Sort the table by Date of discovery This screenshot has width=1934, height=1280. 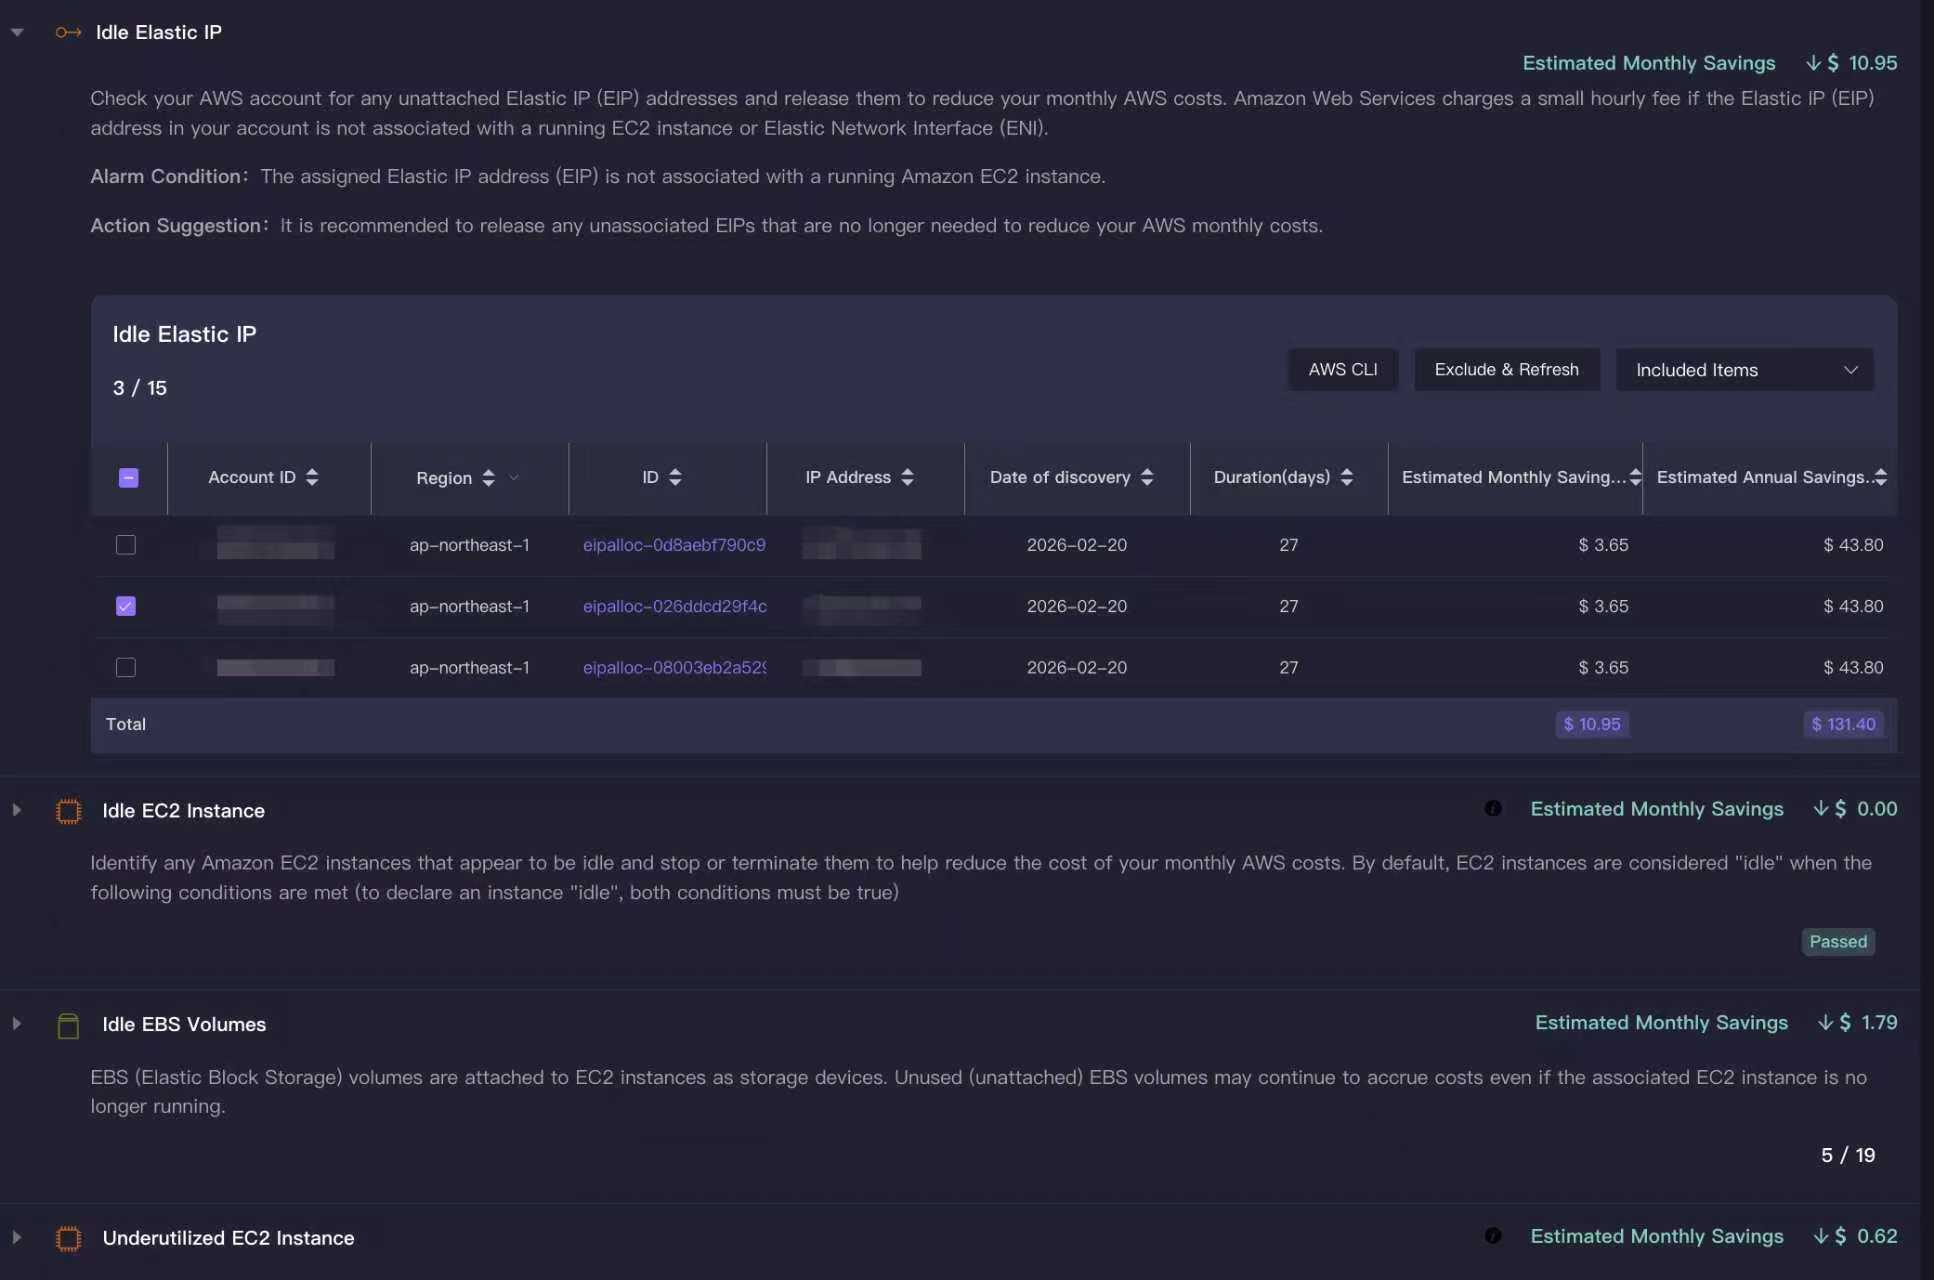(x=1146, y=477)
